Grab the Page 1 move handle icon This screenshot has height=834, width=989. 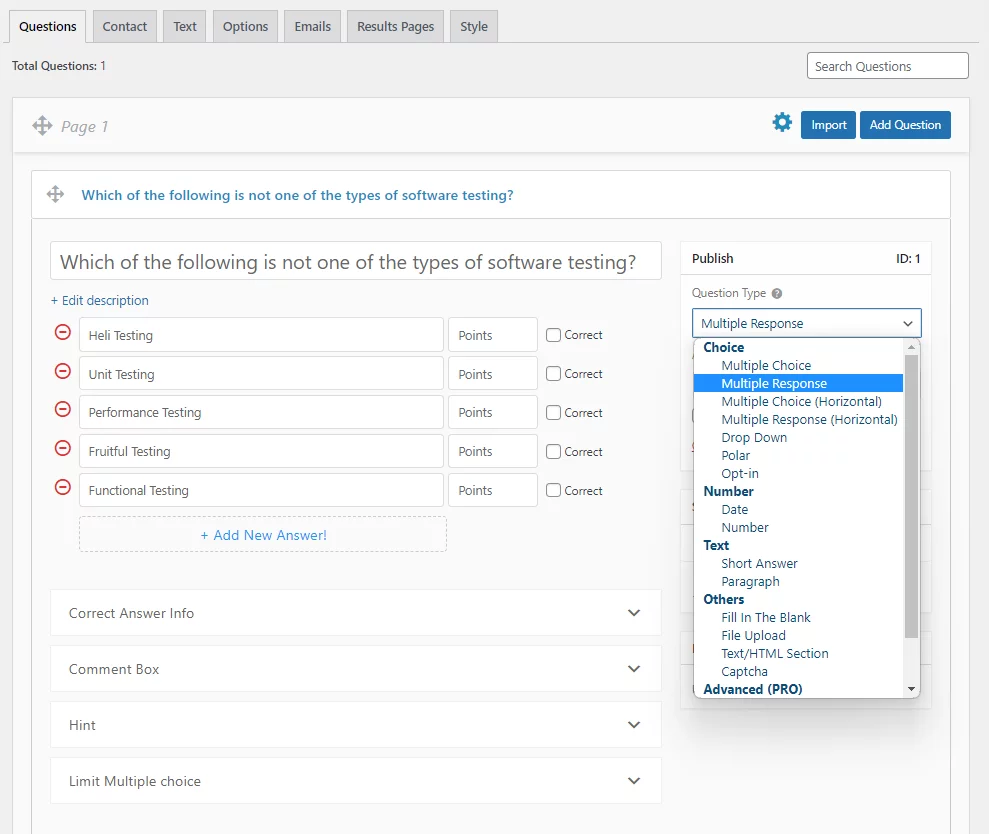pos(42,126)
